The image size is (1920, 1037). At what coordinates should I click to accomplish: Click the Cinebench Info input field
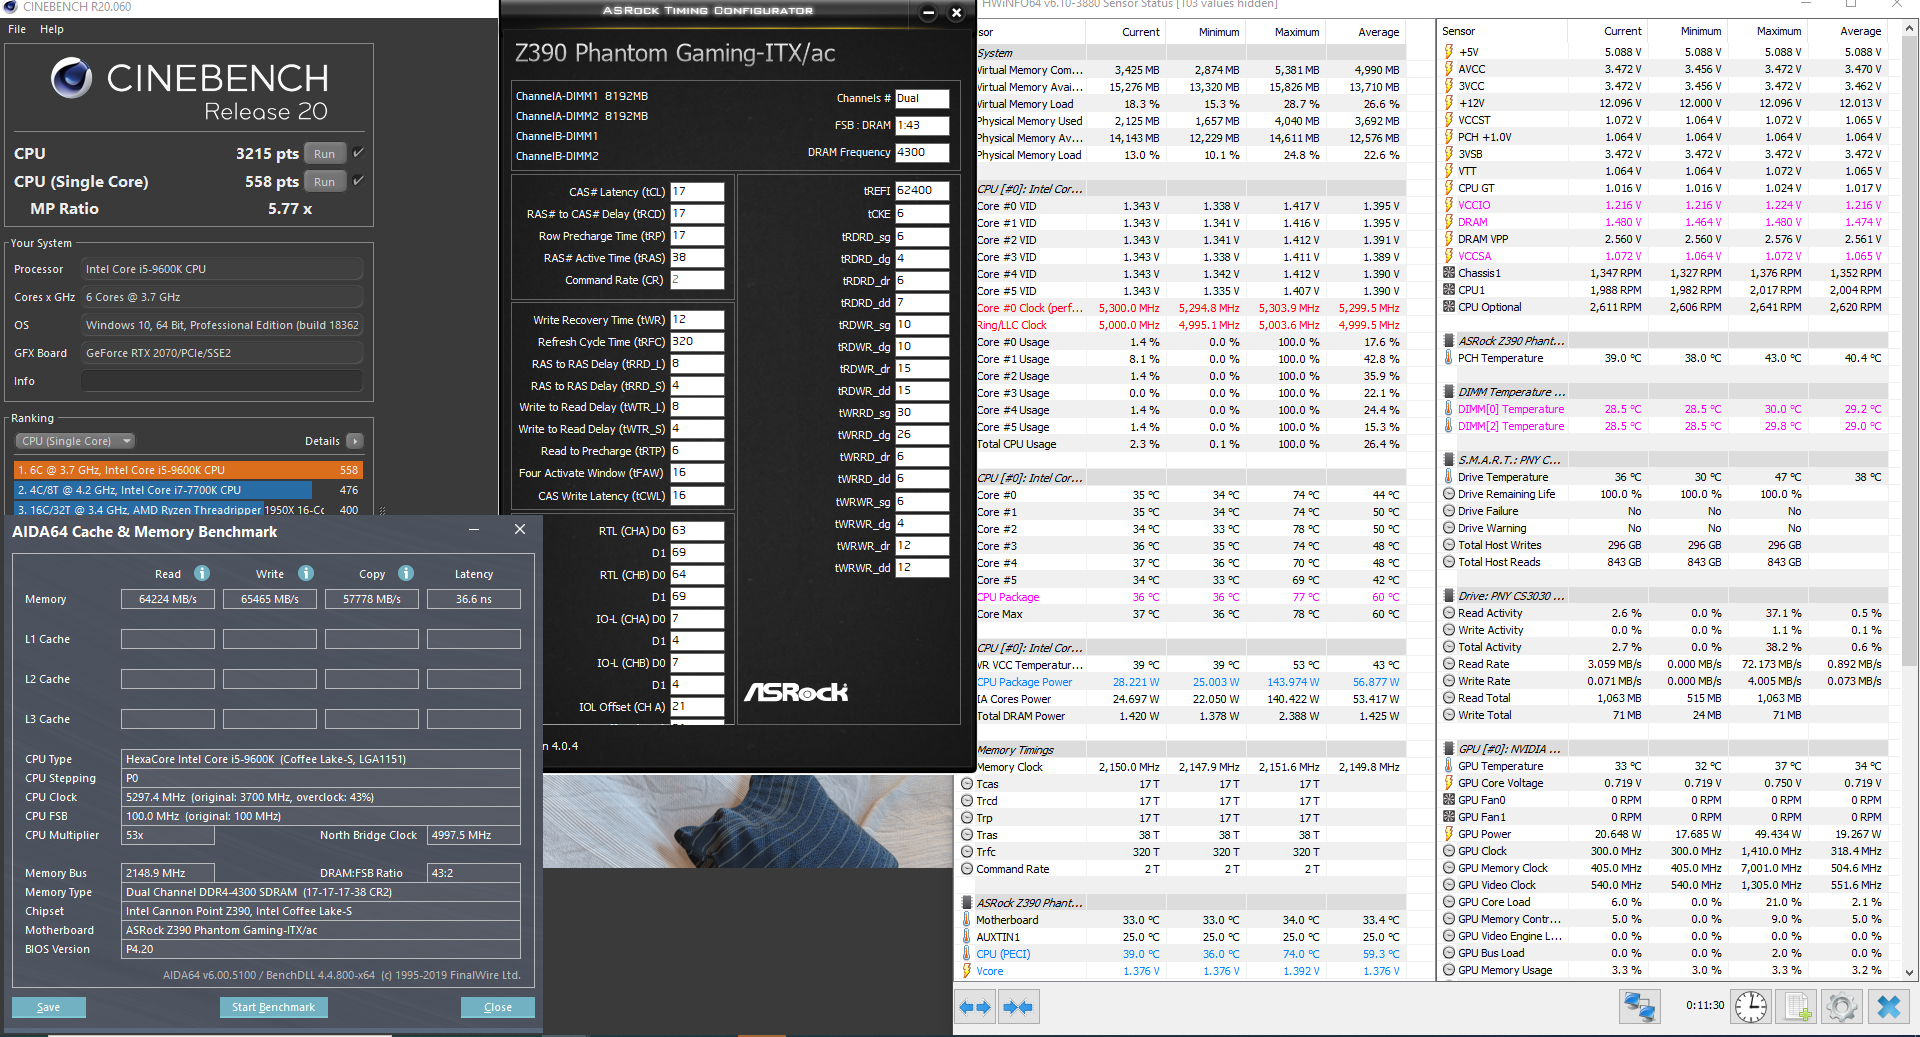pos(222,381)
